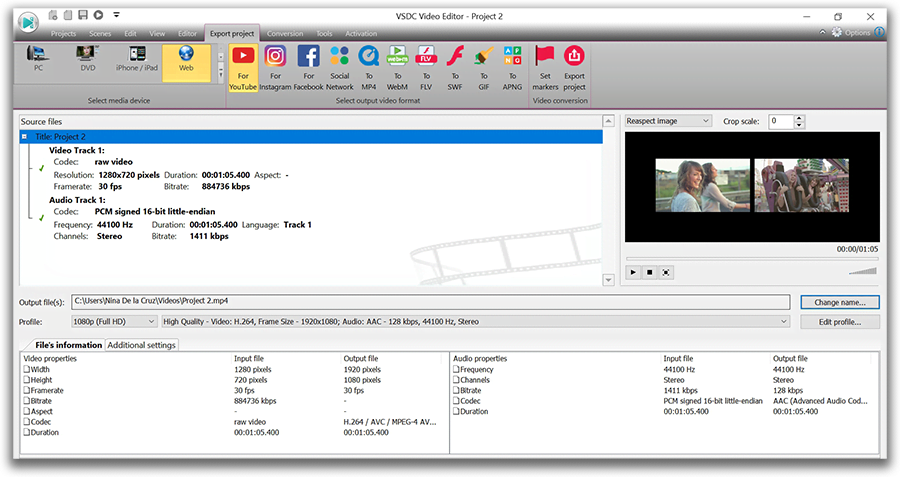The width and height of the screenshot is (900, 477).
Task: Select the To MP4 format icon
Action: click(x=368, y=69)
